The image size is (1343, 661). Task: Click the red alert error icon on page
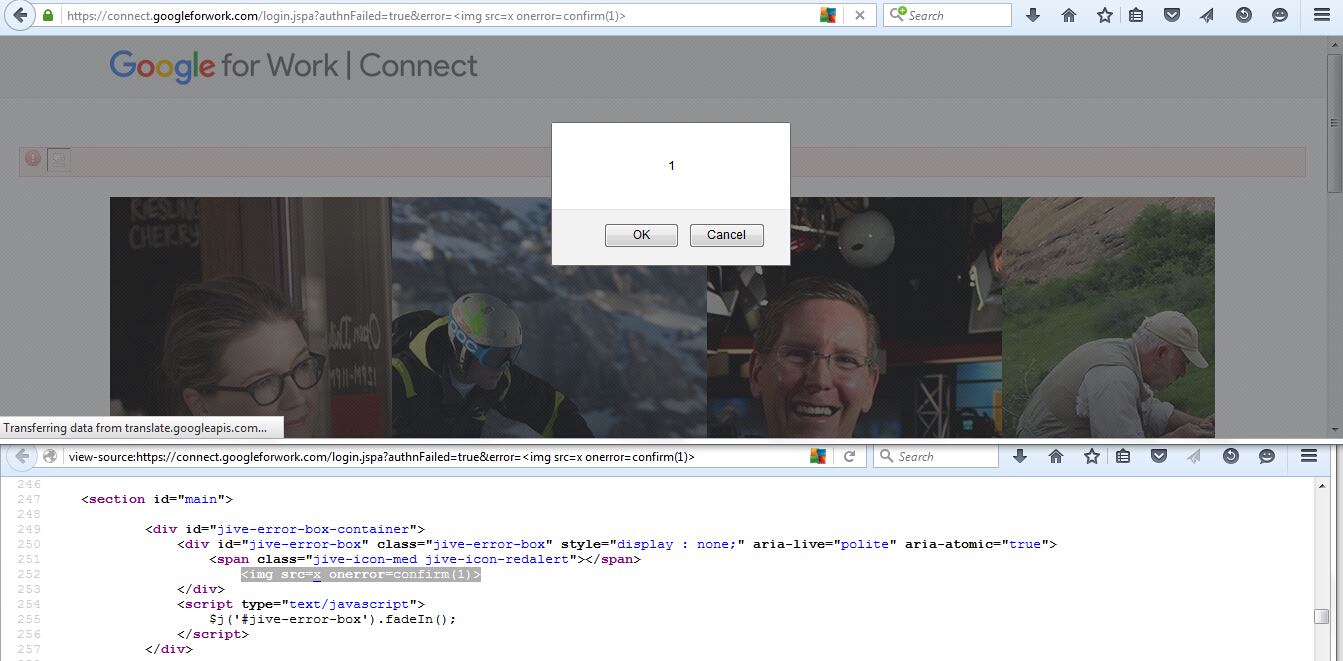pyautogui.click(x=33, y=158)
